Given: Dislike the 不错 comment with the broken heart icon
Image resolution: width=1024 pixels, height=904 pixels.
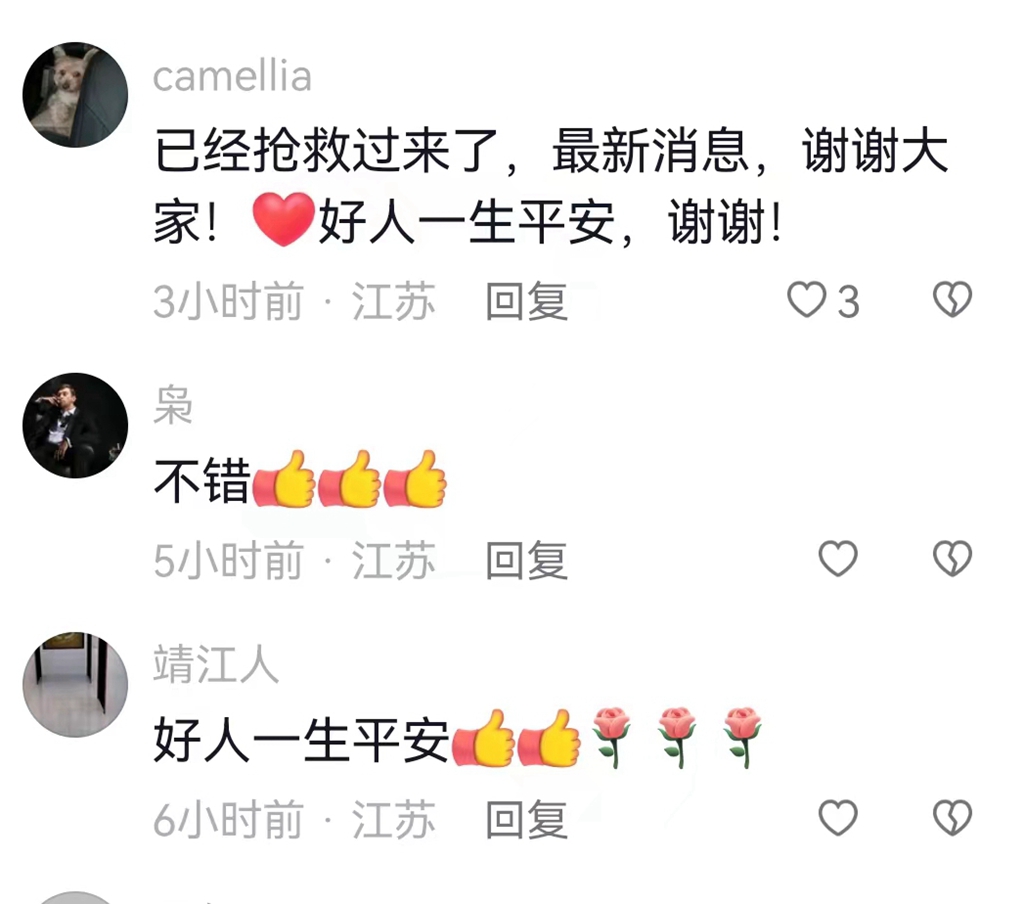Looking at the screenshot, I should (952, 559).
